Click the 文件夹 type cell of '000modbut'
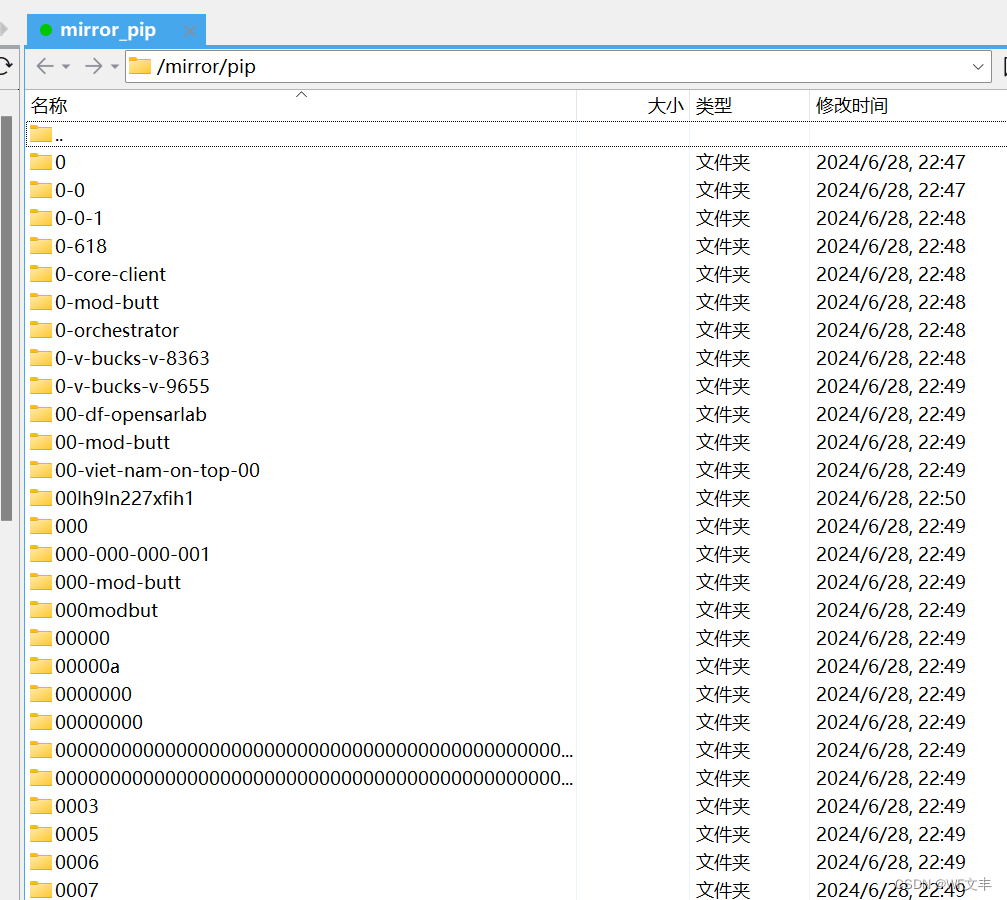 coord(723,610)
